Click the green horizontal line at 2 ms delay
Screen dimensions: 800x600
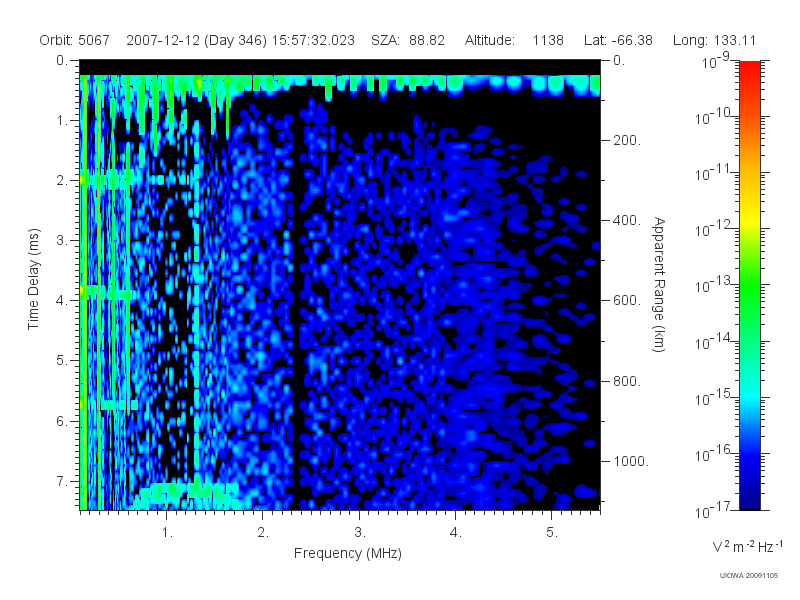pyautogui.click(x=108, y=180)
